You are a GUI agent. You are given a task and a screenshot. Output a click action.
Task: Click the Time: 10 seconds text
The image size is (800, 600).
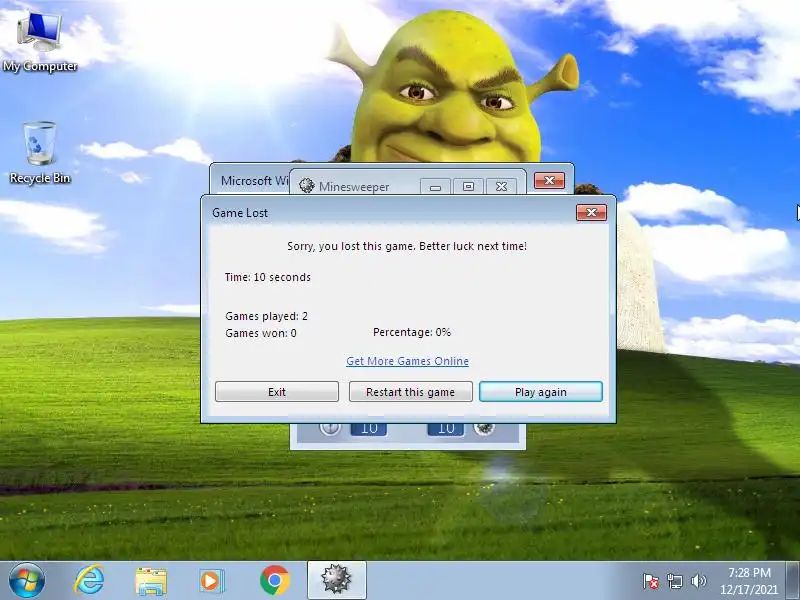267,277
